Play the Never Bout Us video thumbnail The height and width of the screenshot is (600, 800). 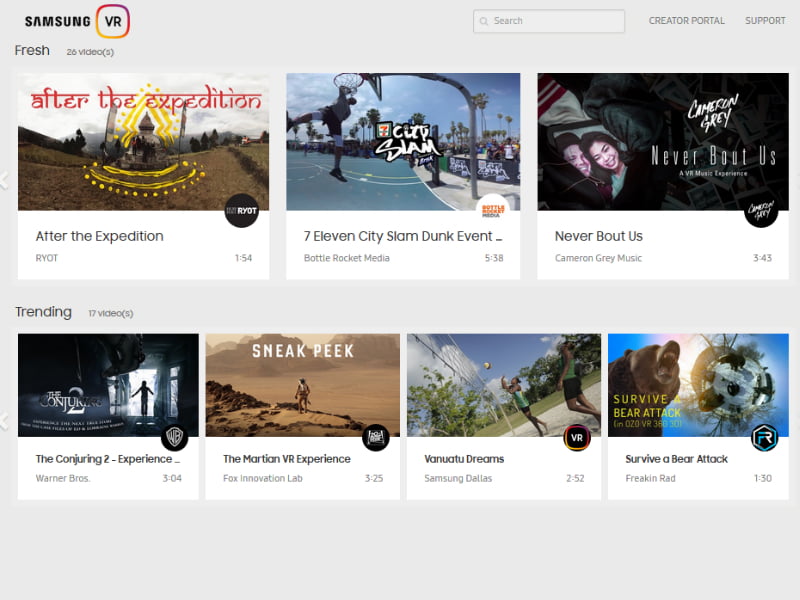662,141
